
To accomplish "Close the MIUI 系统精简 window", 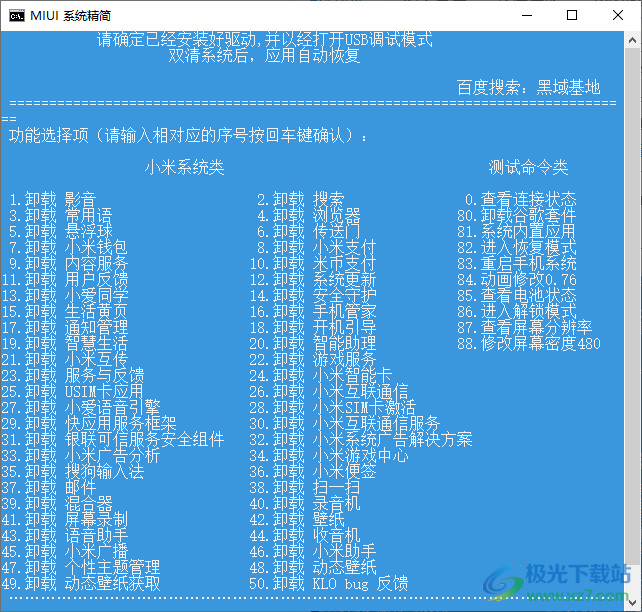I will click(618, 16).
